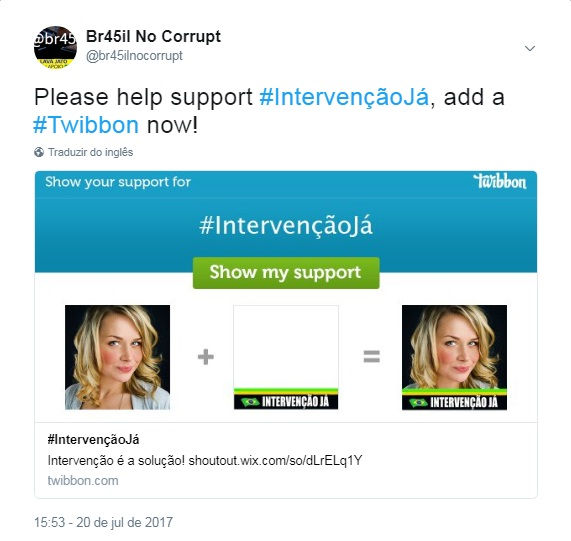Image resolution: width=571 pixels, height=541 pixels.
Task: Open the Br45il No Corrupt display name
Action: (x=153, y=37)
